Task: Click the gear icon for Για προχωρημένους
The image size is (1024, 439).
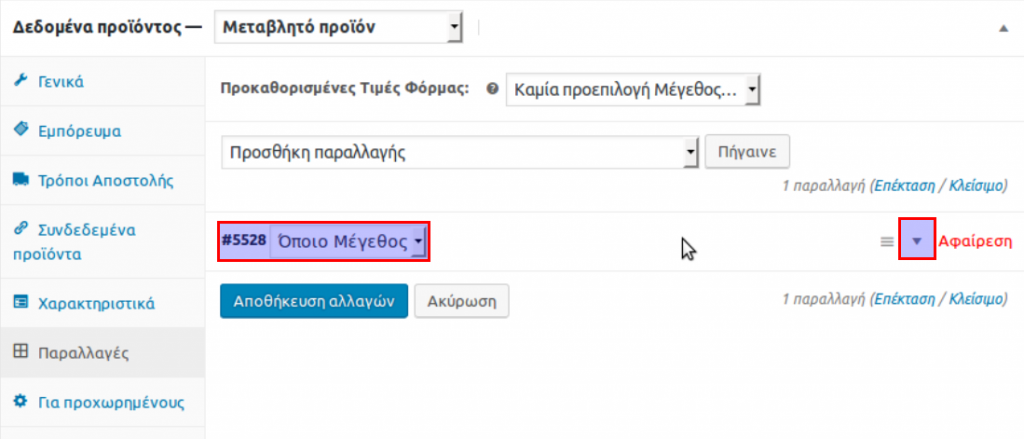Action: pyautogui.click(x=20, y=403)
